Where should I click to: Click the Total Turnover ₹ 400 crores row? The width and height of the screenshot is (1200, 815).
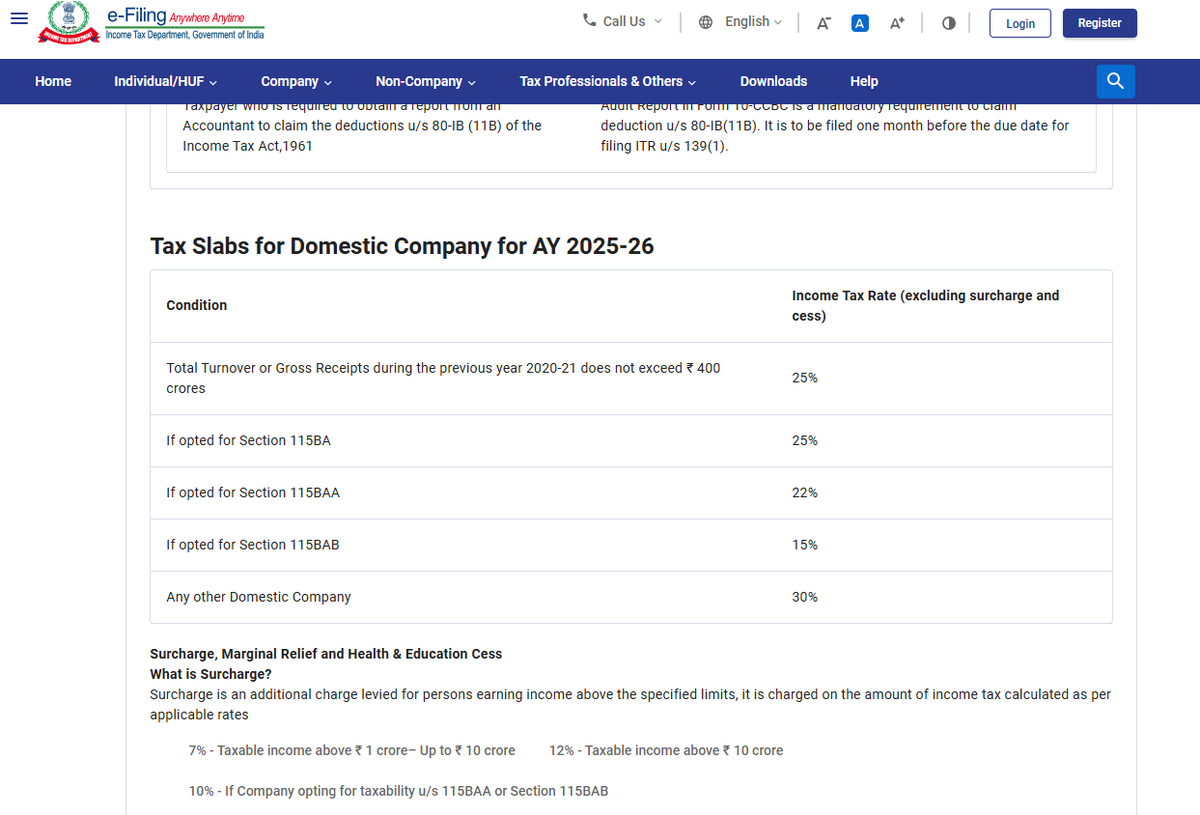click(x=631, y=378)
